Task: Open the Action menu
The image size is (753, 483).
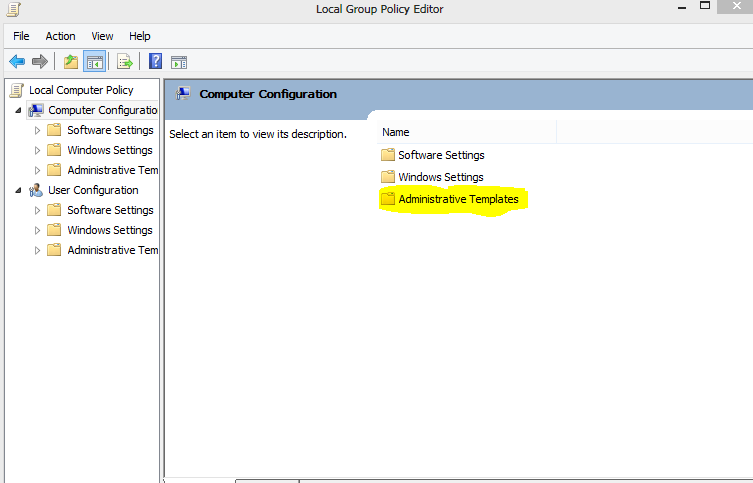Action: point(61,36)
